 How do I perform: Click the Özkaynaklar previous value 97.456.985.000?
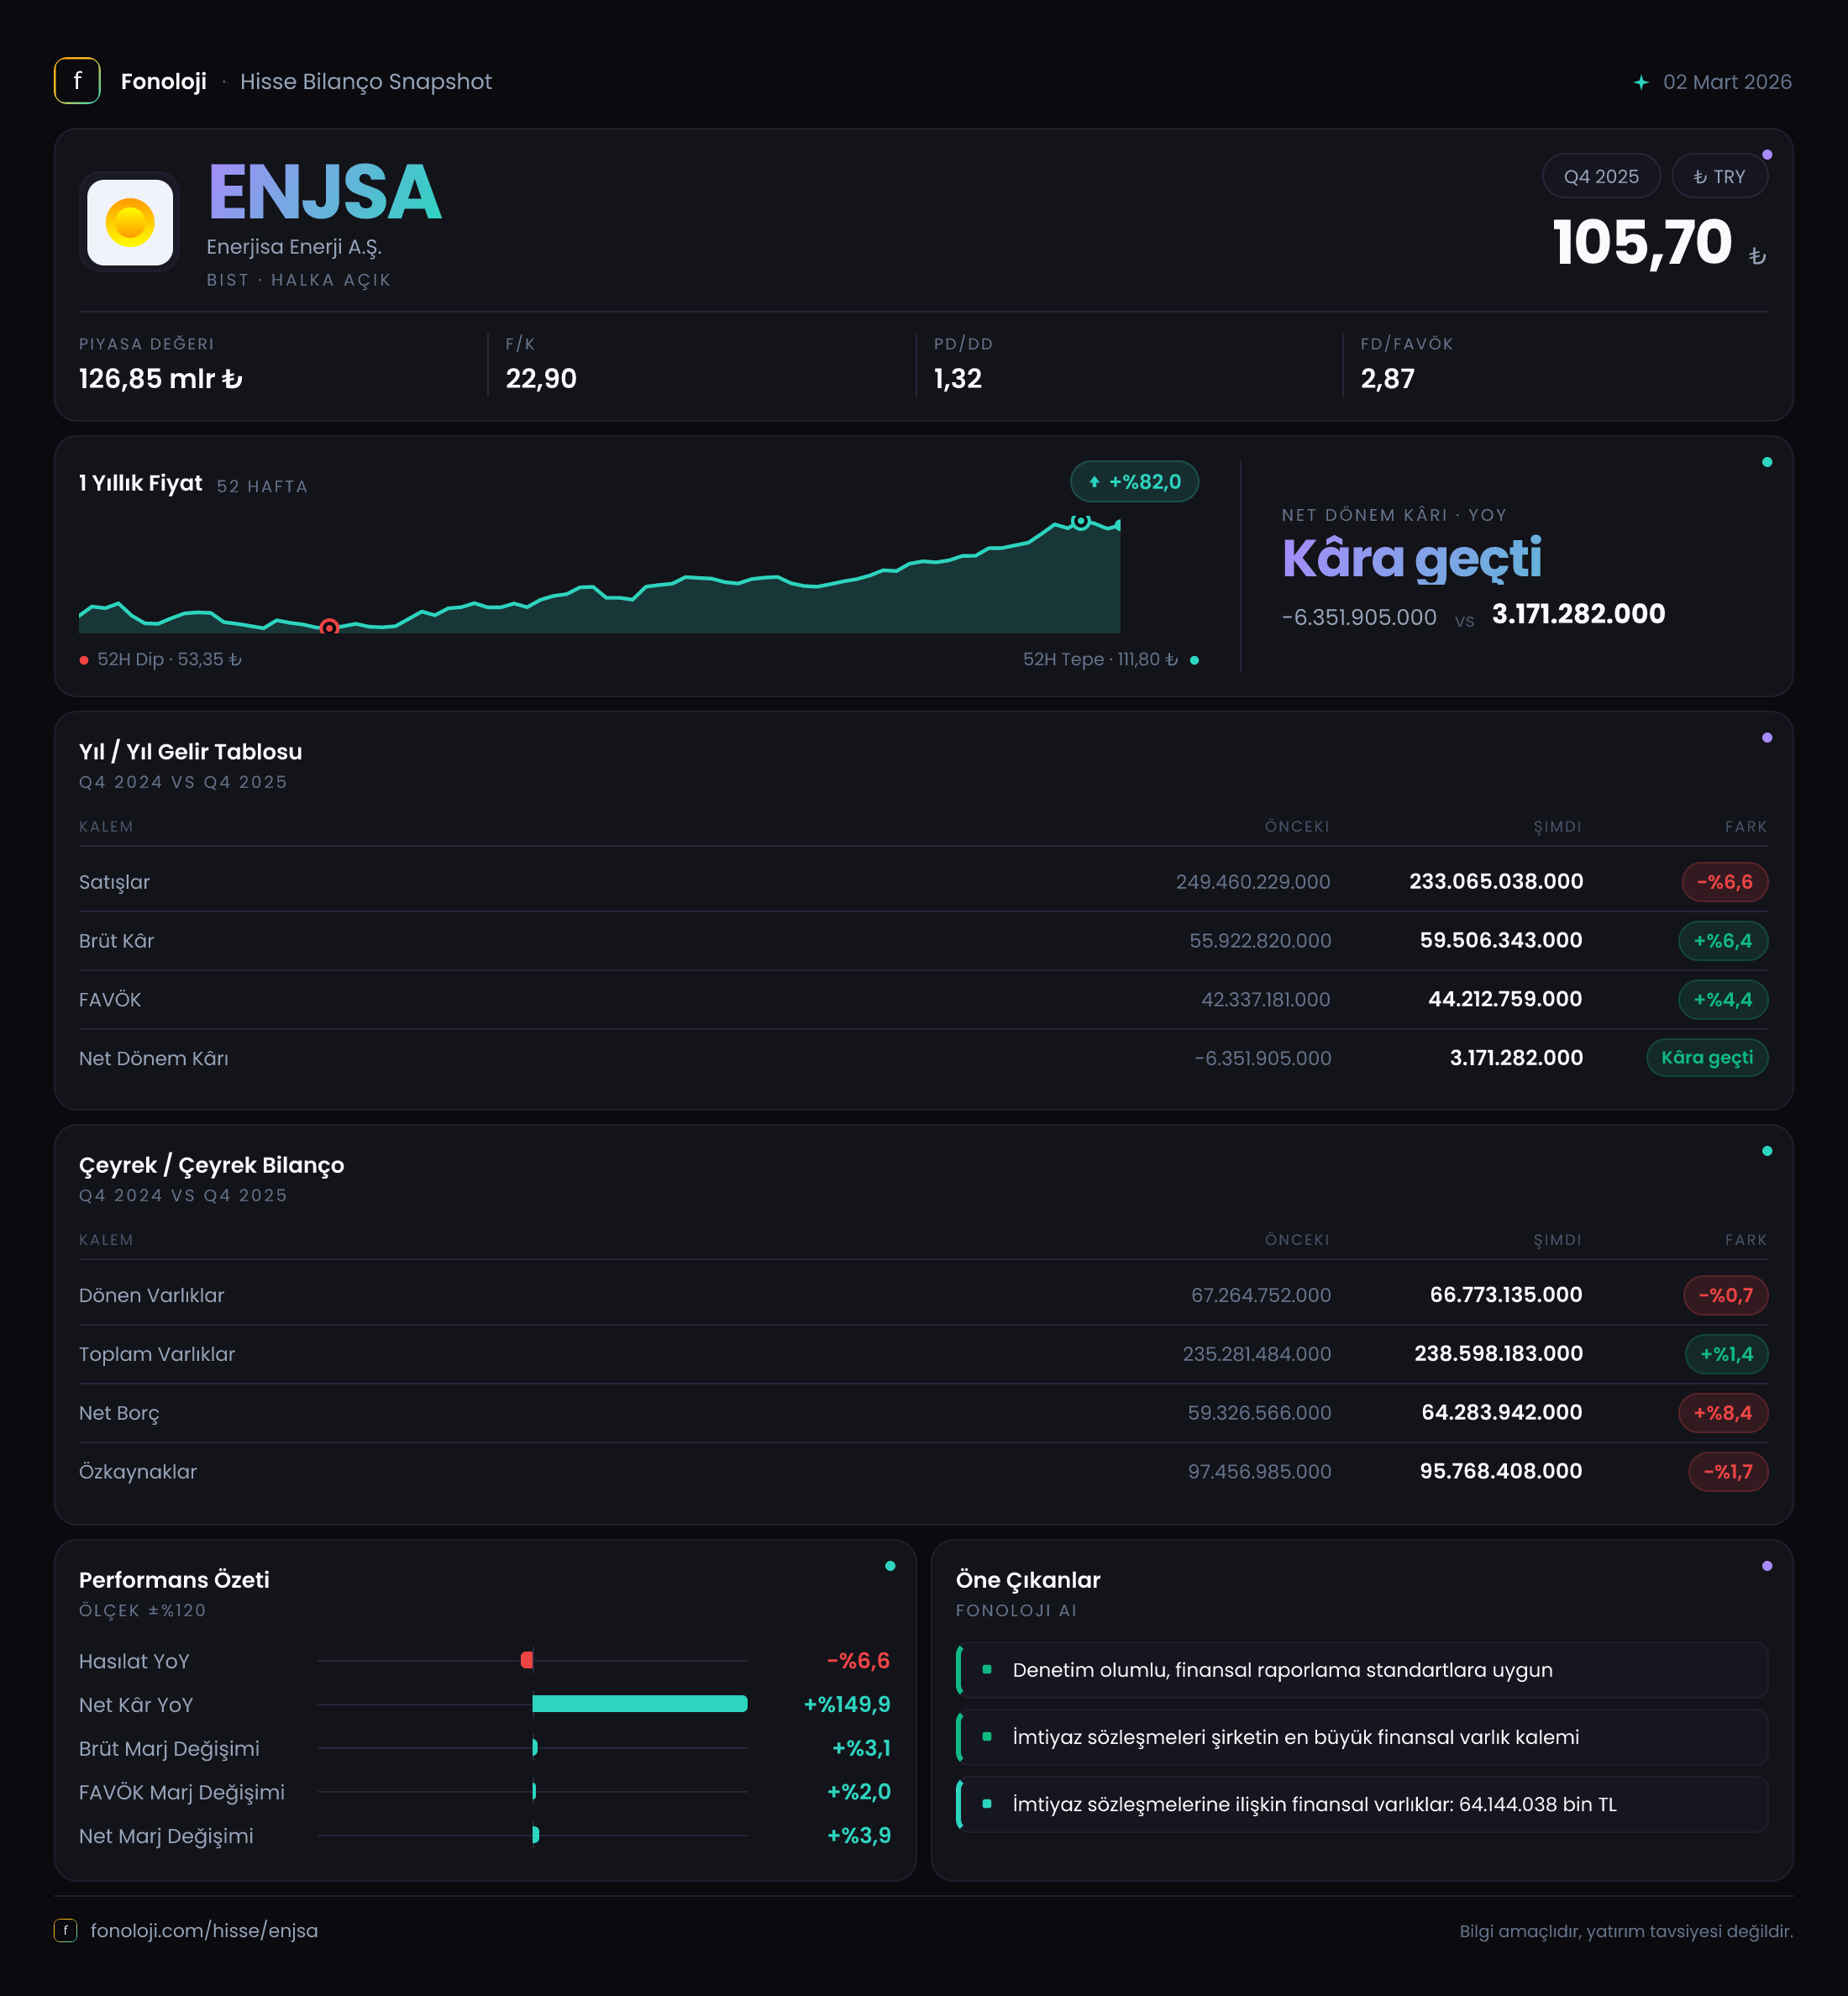point(1260,1472)
